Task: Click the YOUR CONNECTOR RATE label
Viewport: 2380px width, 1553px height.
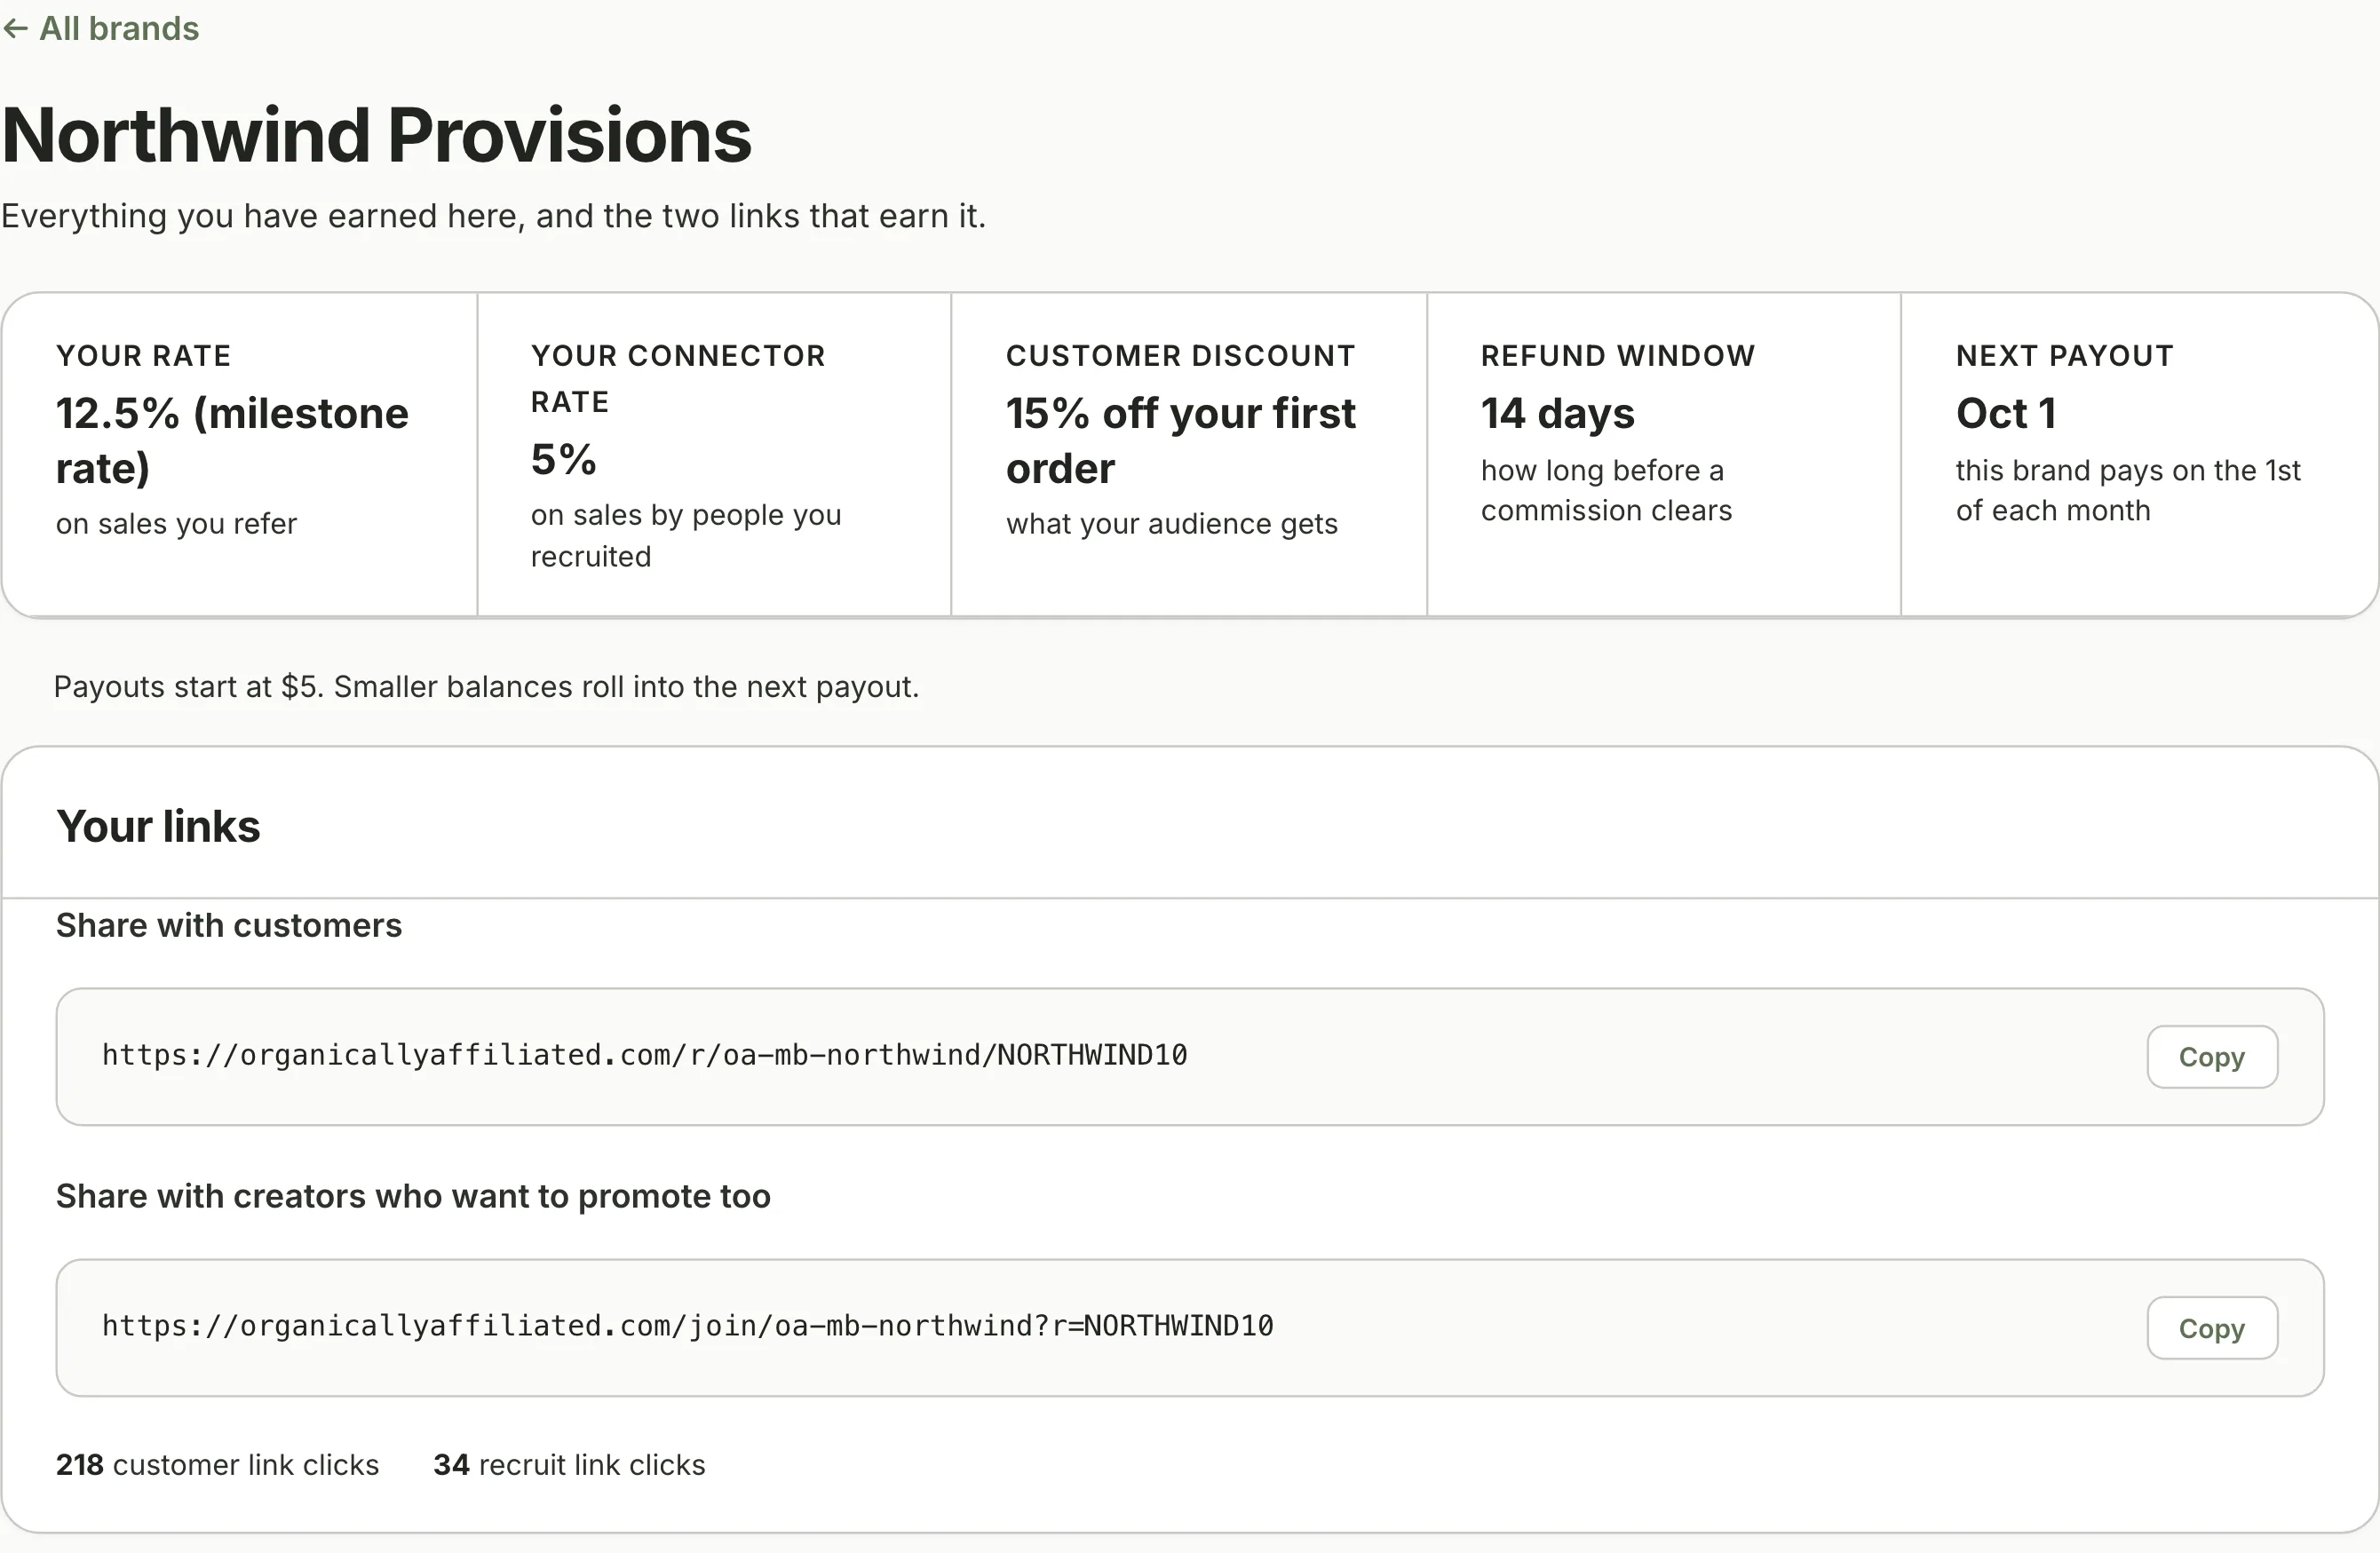Action: pos(677,378)
